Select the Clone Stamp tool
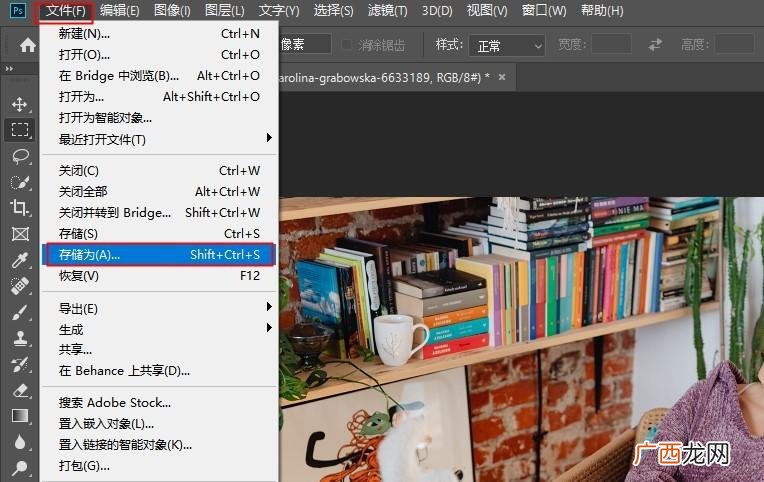This screenshot has width=764, height=482. (20, 338)
